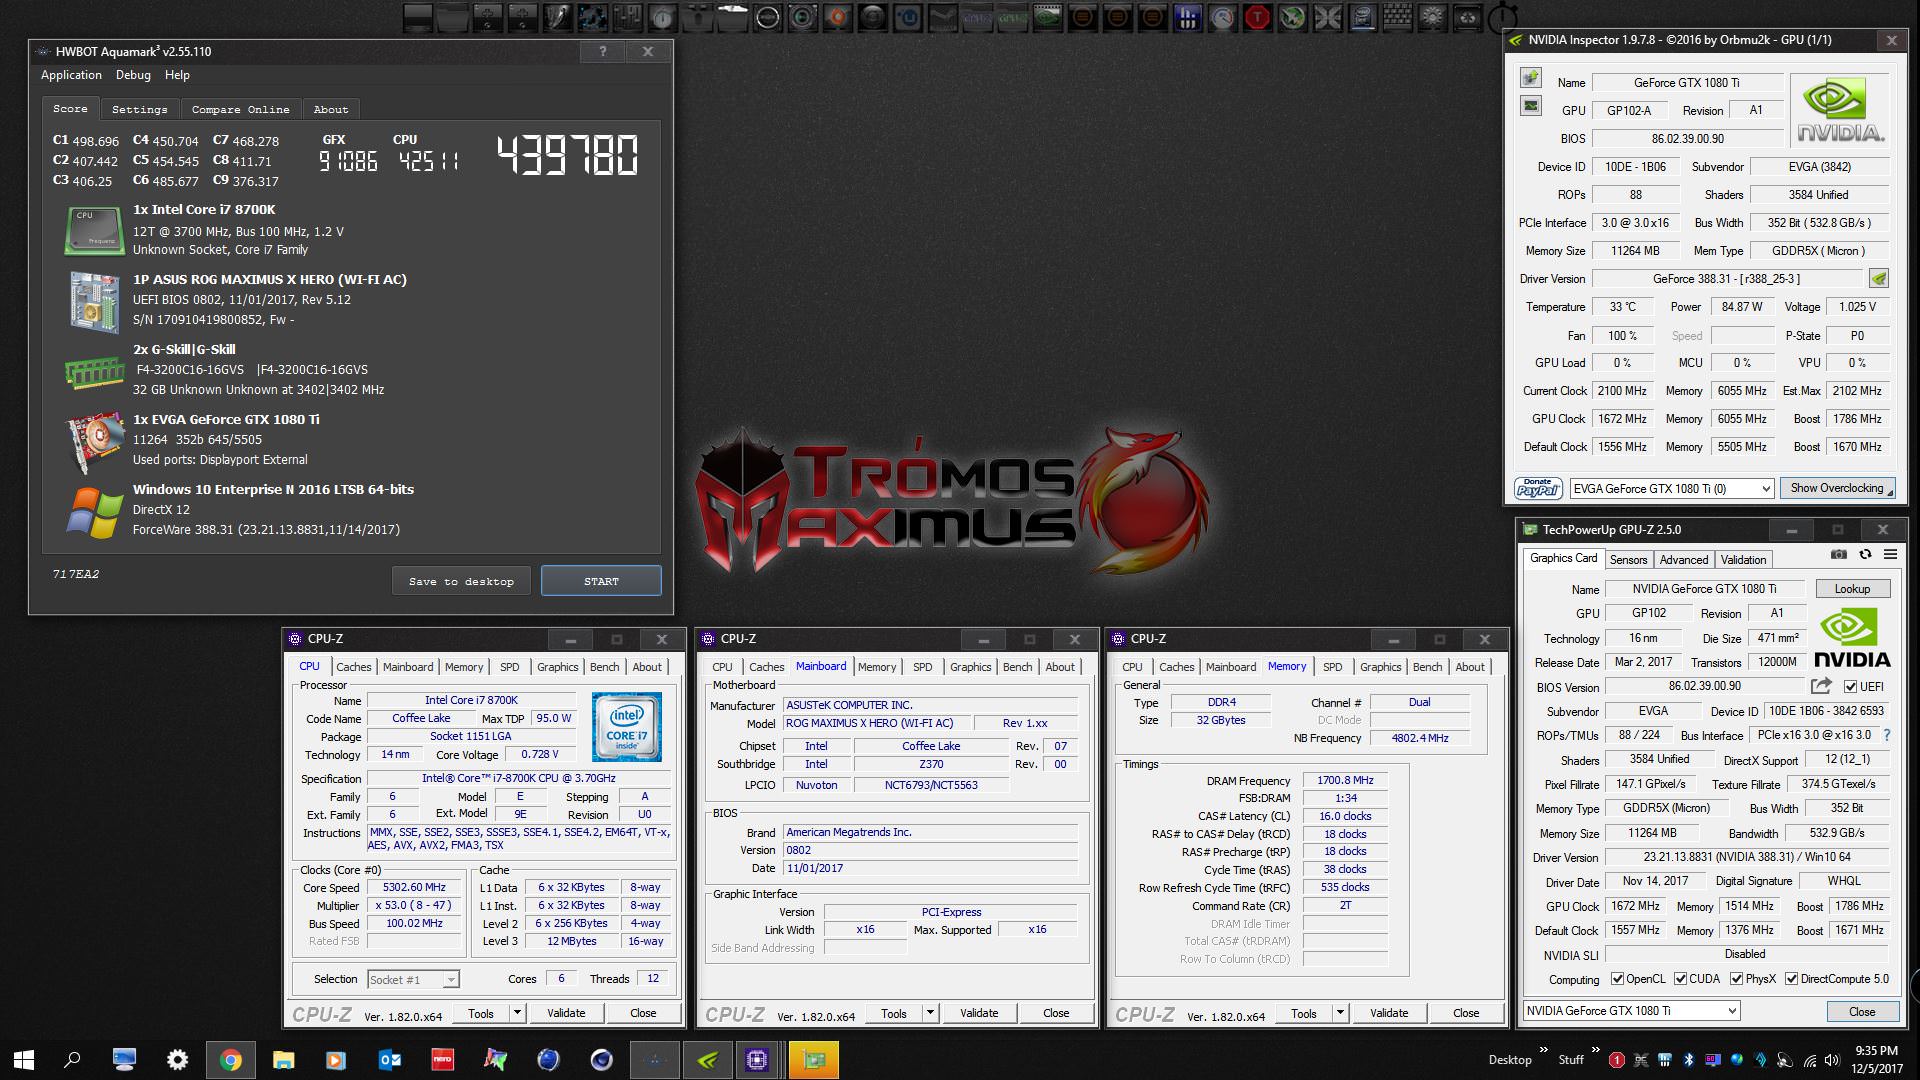Click the Wi-Fi network tray icon
This screenshot has width=1920, height=1080.
tap(1811, 1060)
